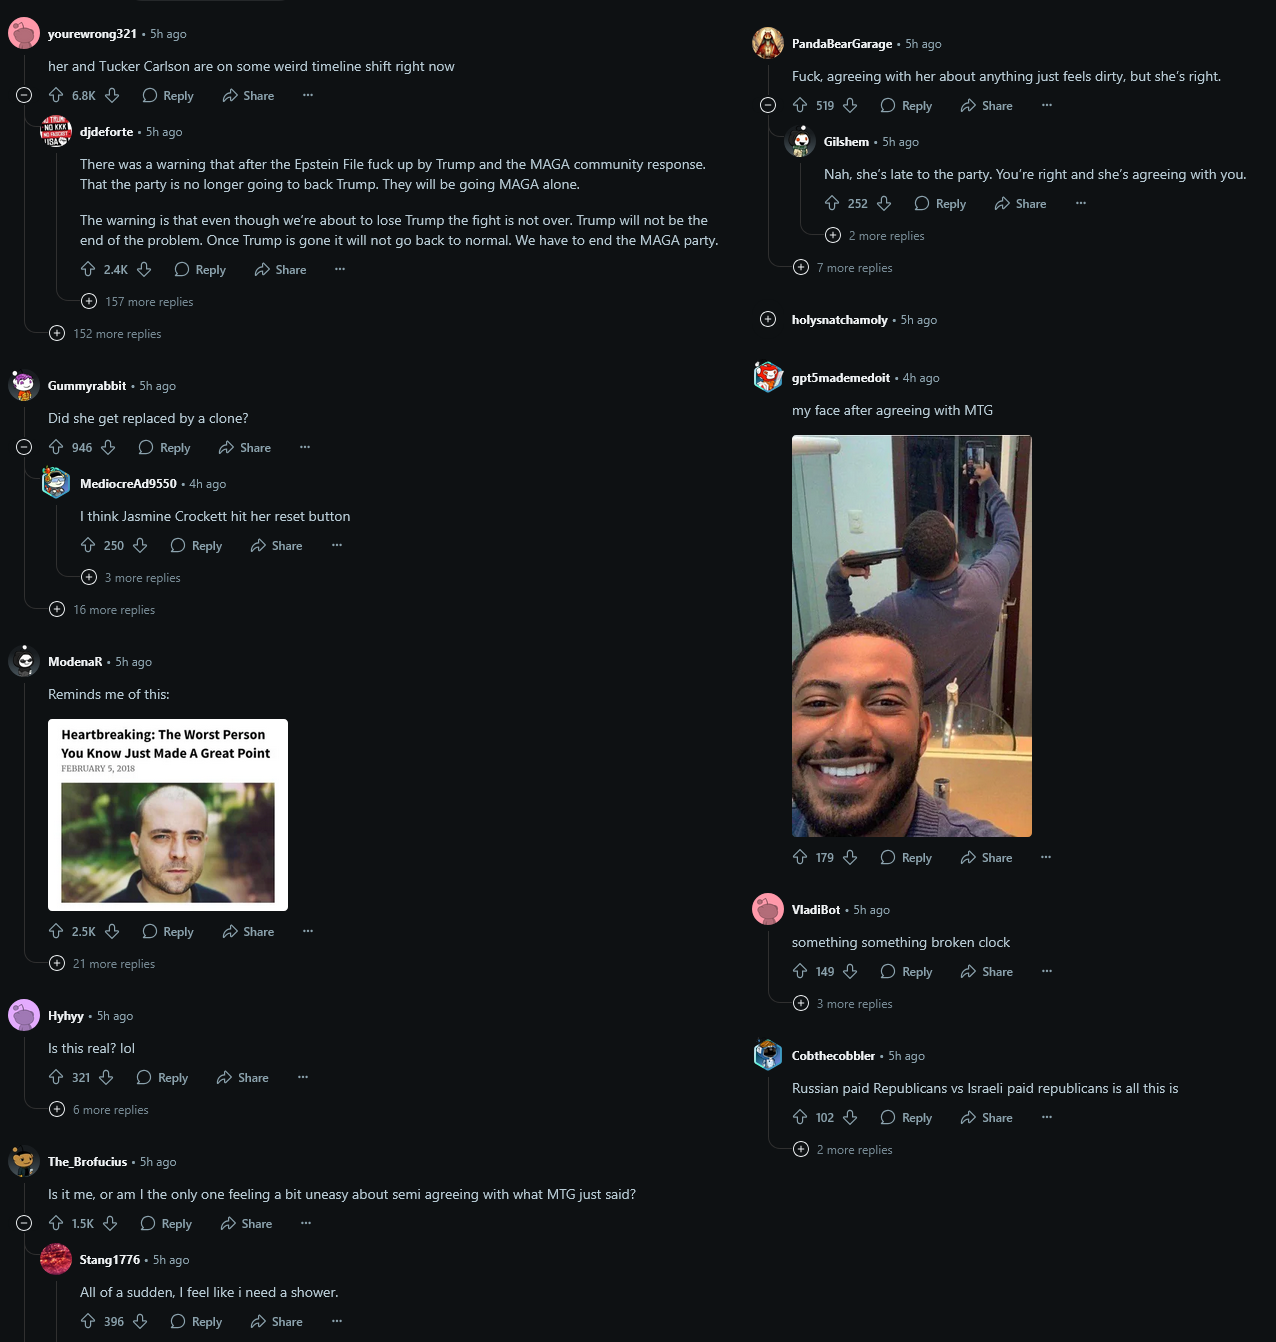Open more options on Gummyrabbit's comment

[305, 448]
